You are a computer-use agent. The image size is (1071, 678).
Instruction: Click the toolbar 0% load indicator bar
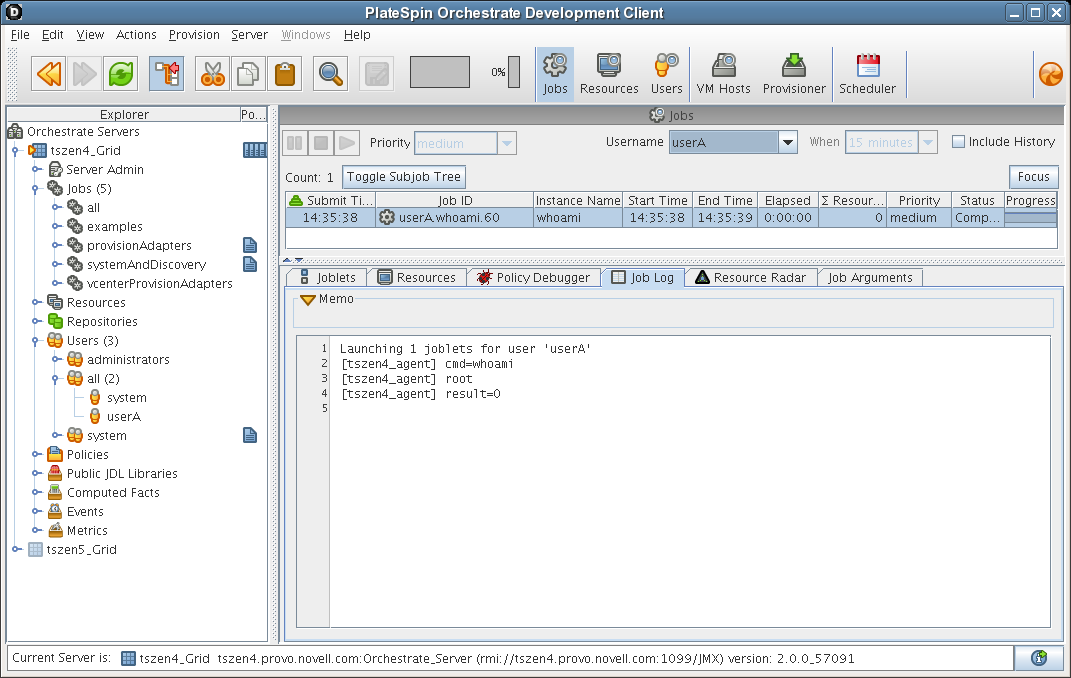tap(514, 72)
